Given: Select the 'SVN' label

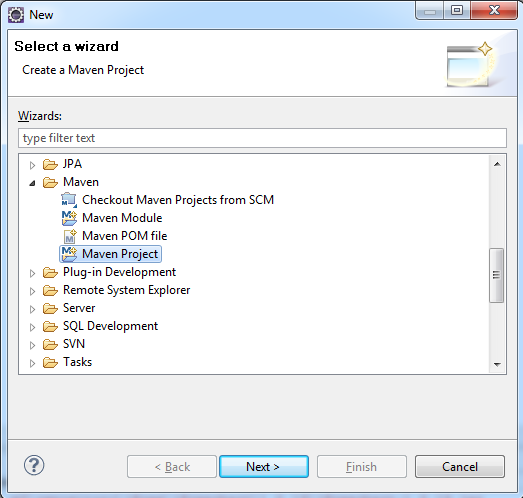Looking at the screenshot, I should tap(74, 344).
